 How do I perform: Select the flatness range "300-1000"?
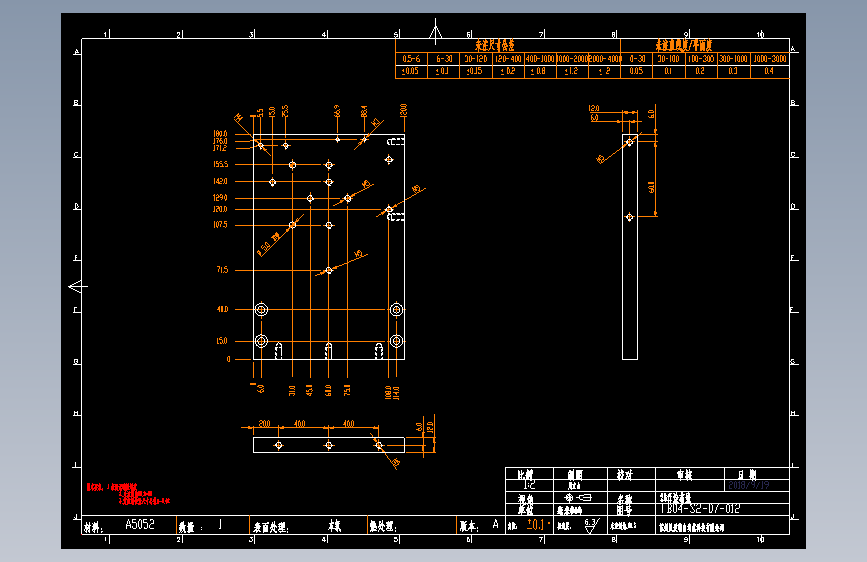pyautogui.click(x=733, y=59)
